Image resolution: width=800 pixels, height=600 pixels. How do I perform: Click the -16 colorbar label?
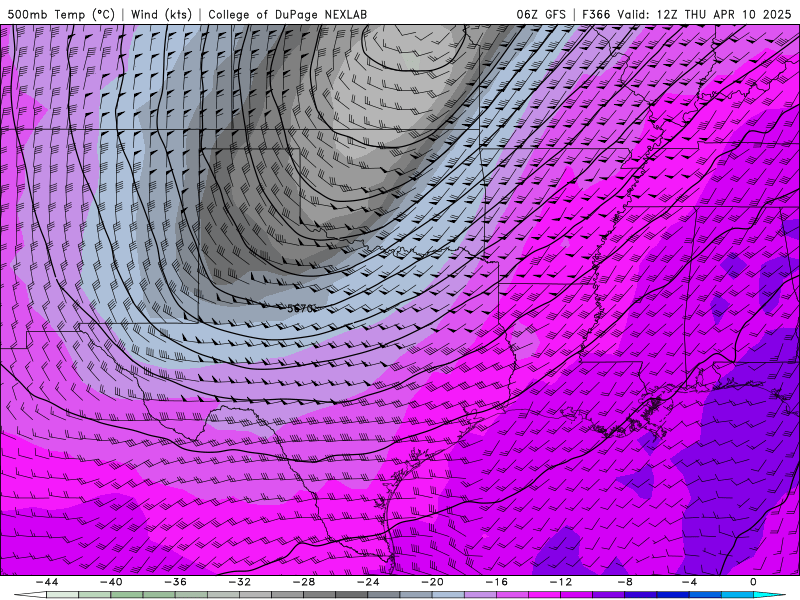pos(497,582)
